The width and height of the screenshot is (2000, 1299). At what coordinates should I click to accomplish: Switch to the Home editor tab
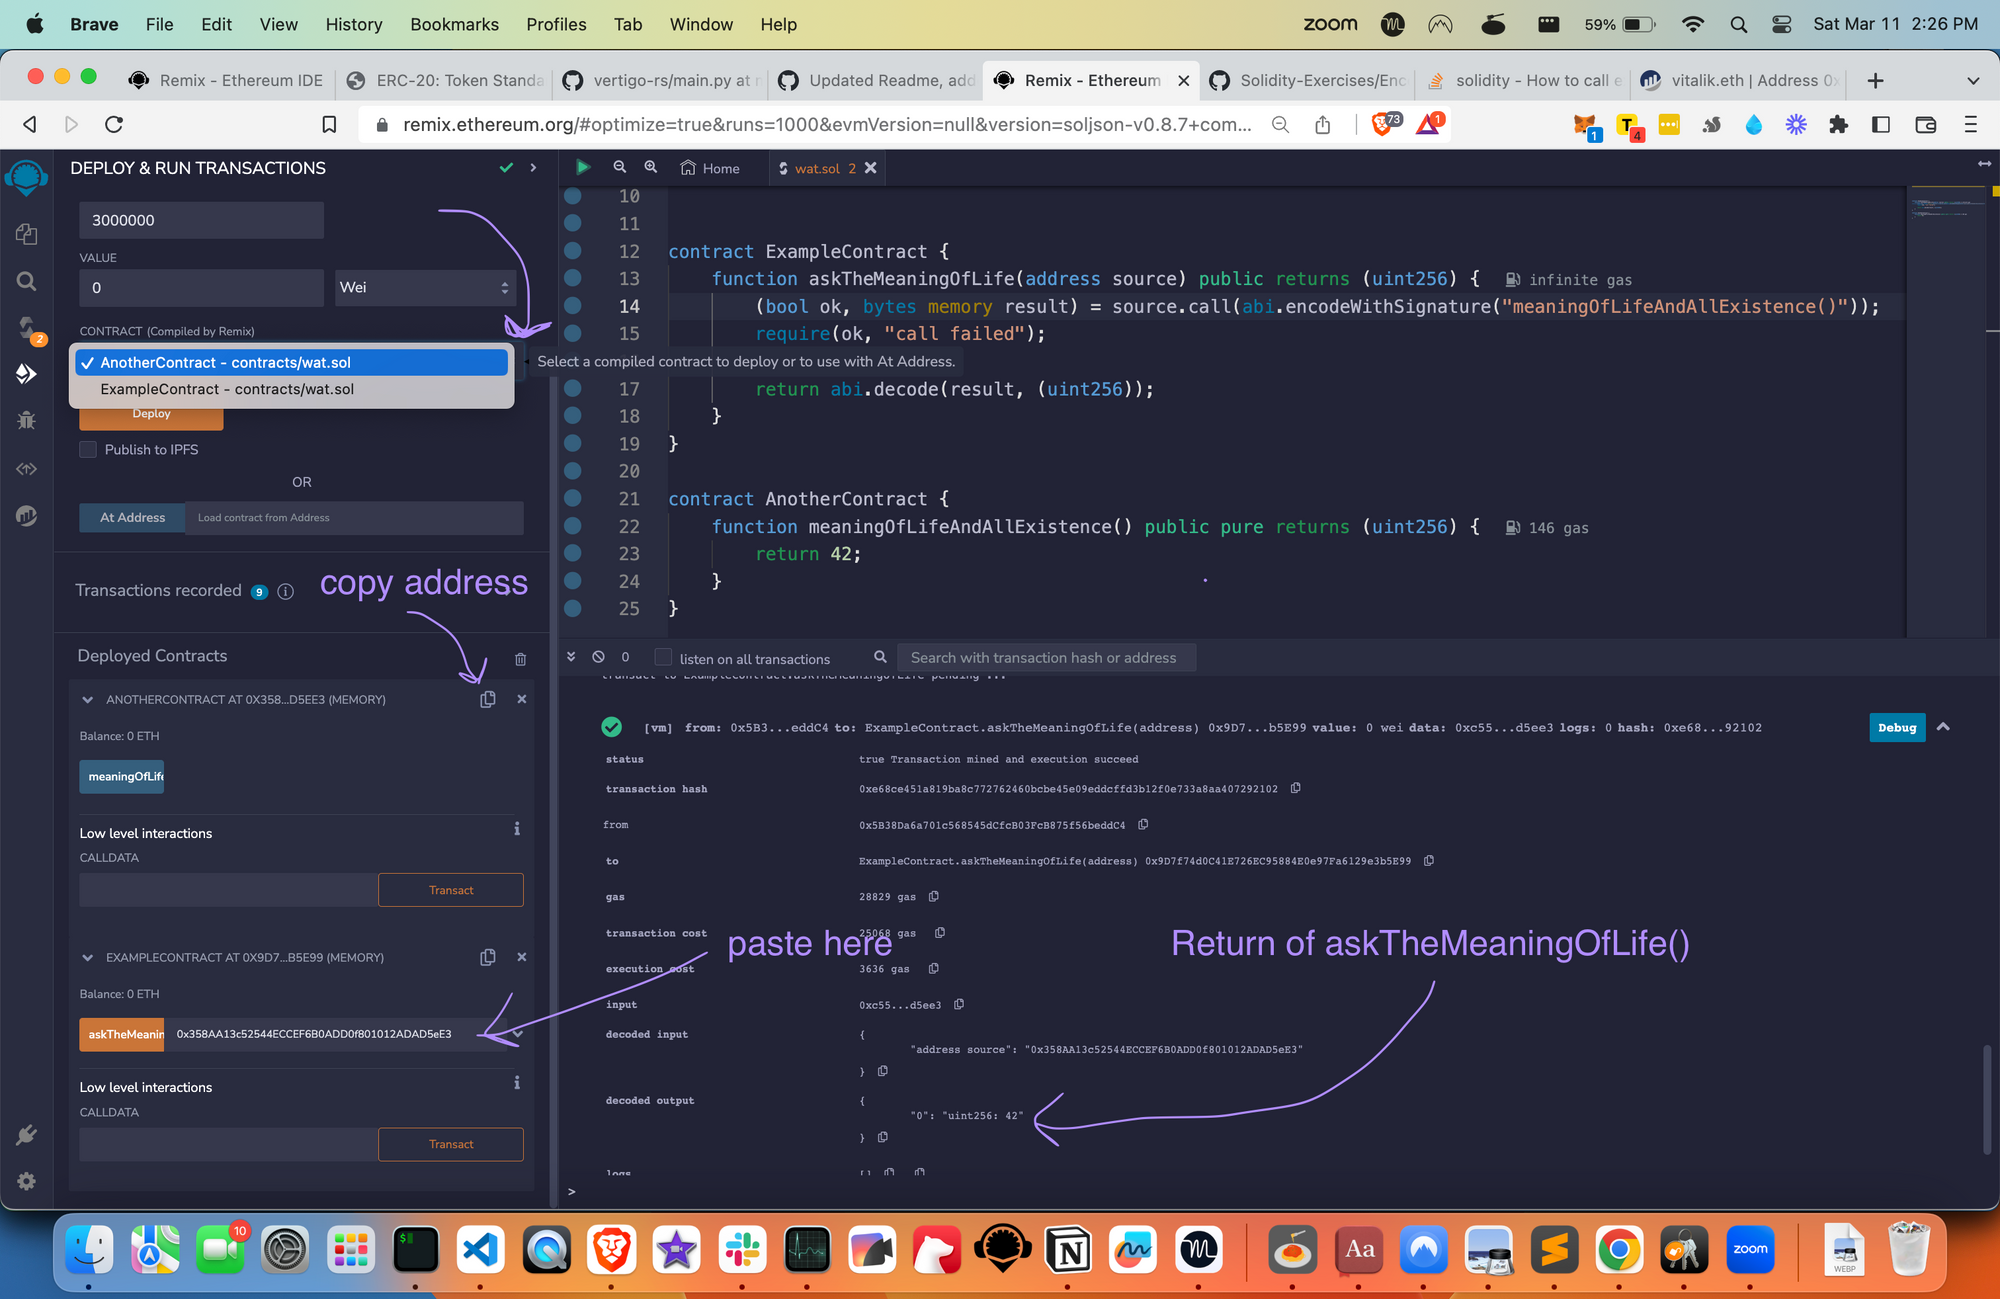tap(710, 168)
